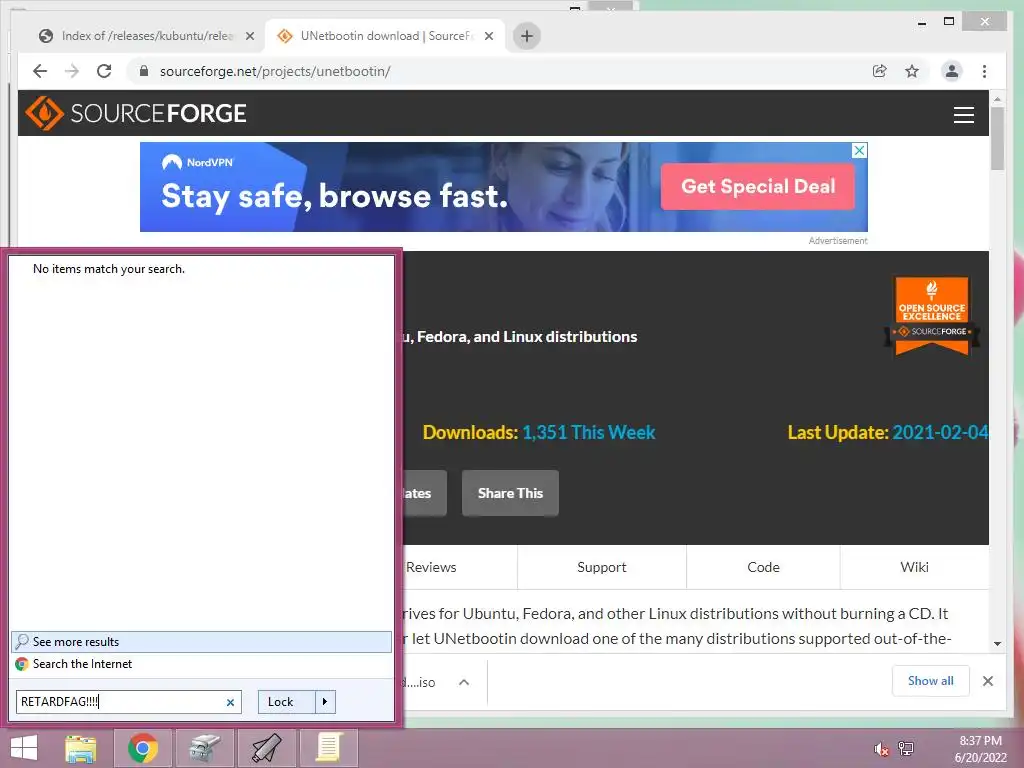Open the notes scroll icon in taskbar
This screenshot has height=768, width=1024.
328,748
